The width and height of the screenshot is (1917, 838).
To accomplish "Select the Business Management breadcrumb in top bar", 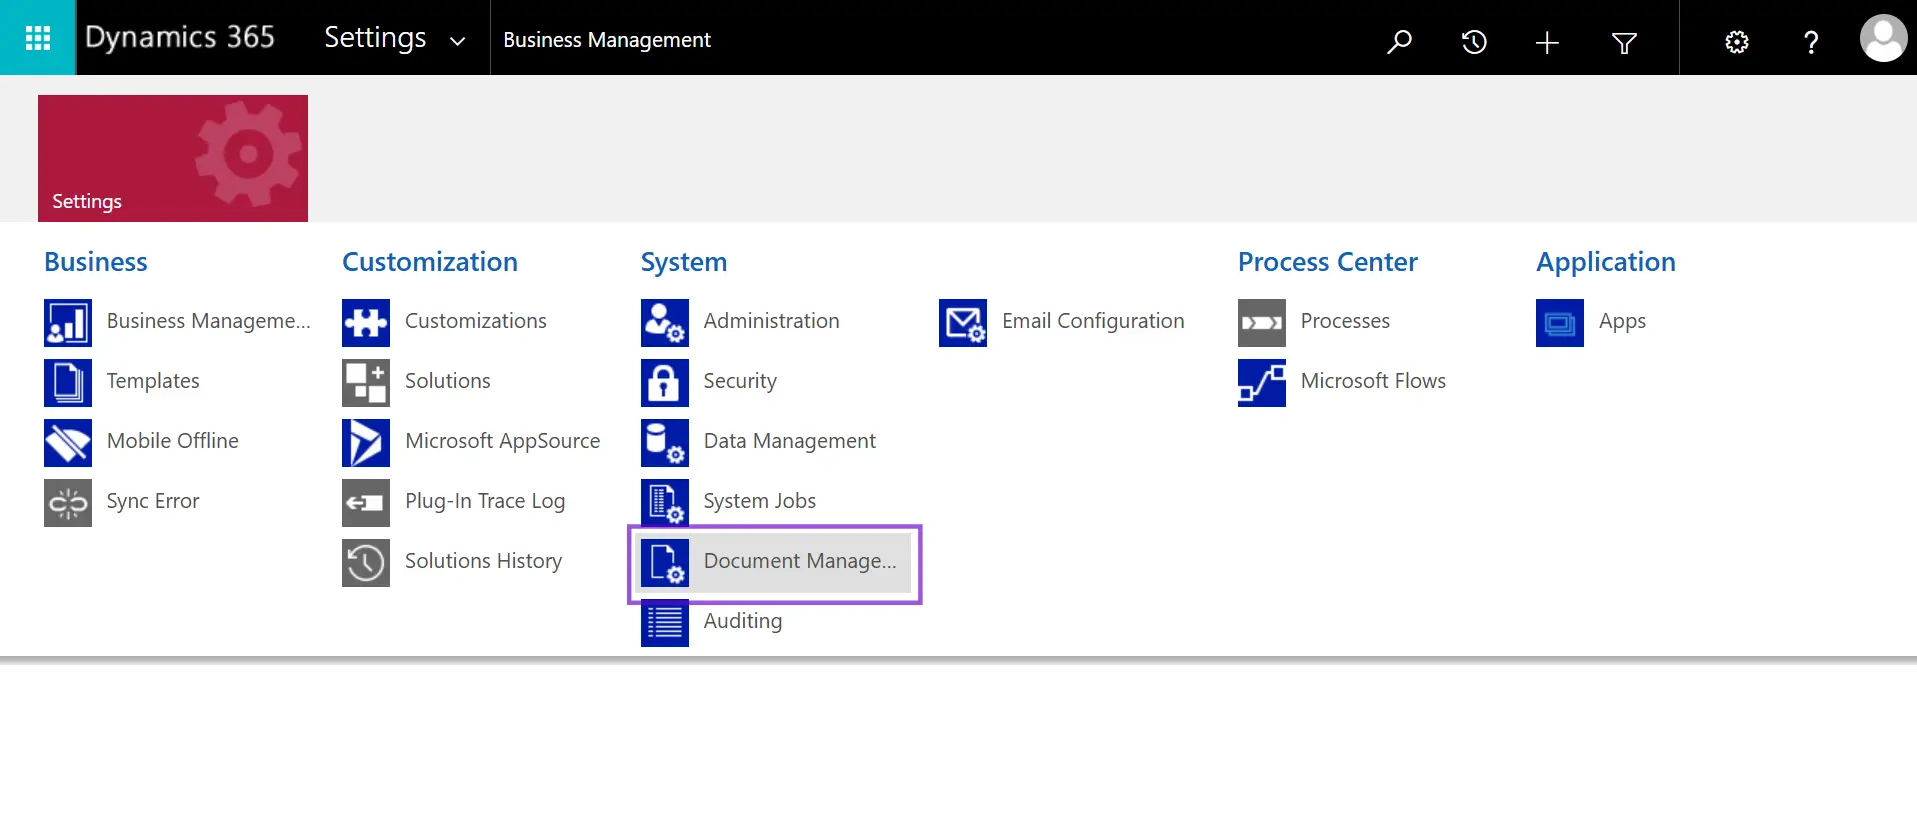I will [607, 40].
